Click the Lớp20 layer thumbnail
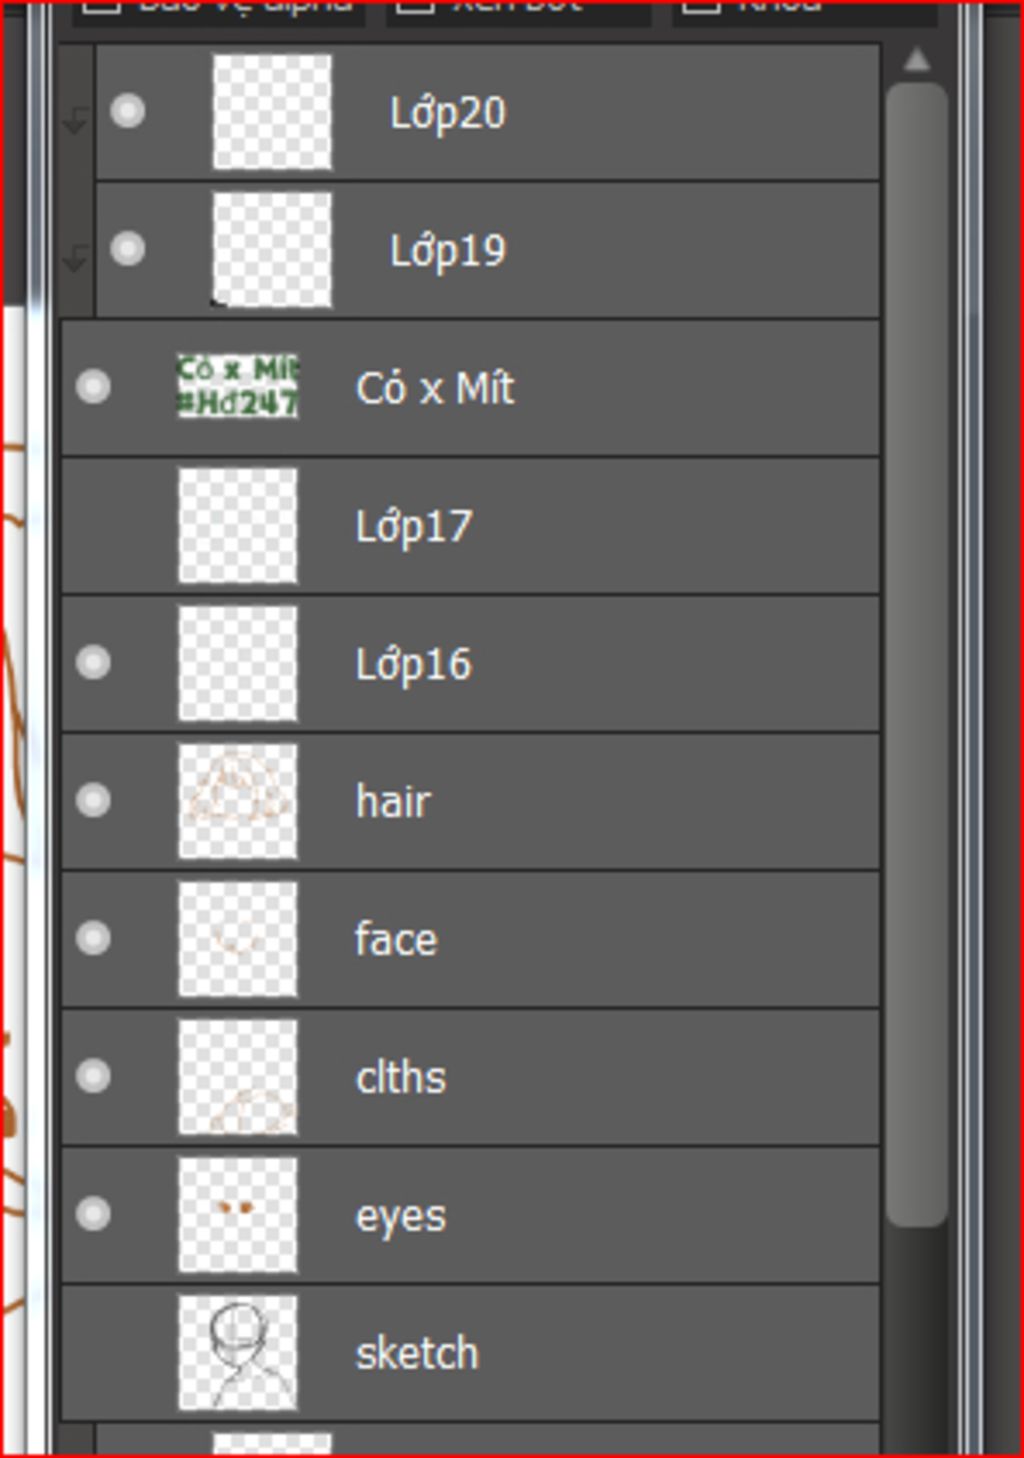Image resolution: width=1024 pixels, height=1458 pixels. coord(272,111)
